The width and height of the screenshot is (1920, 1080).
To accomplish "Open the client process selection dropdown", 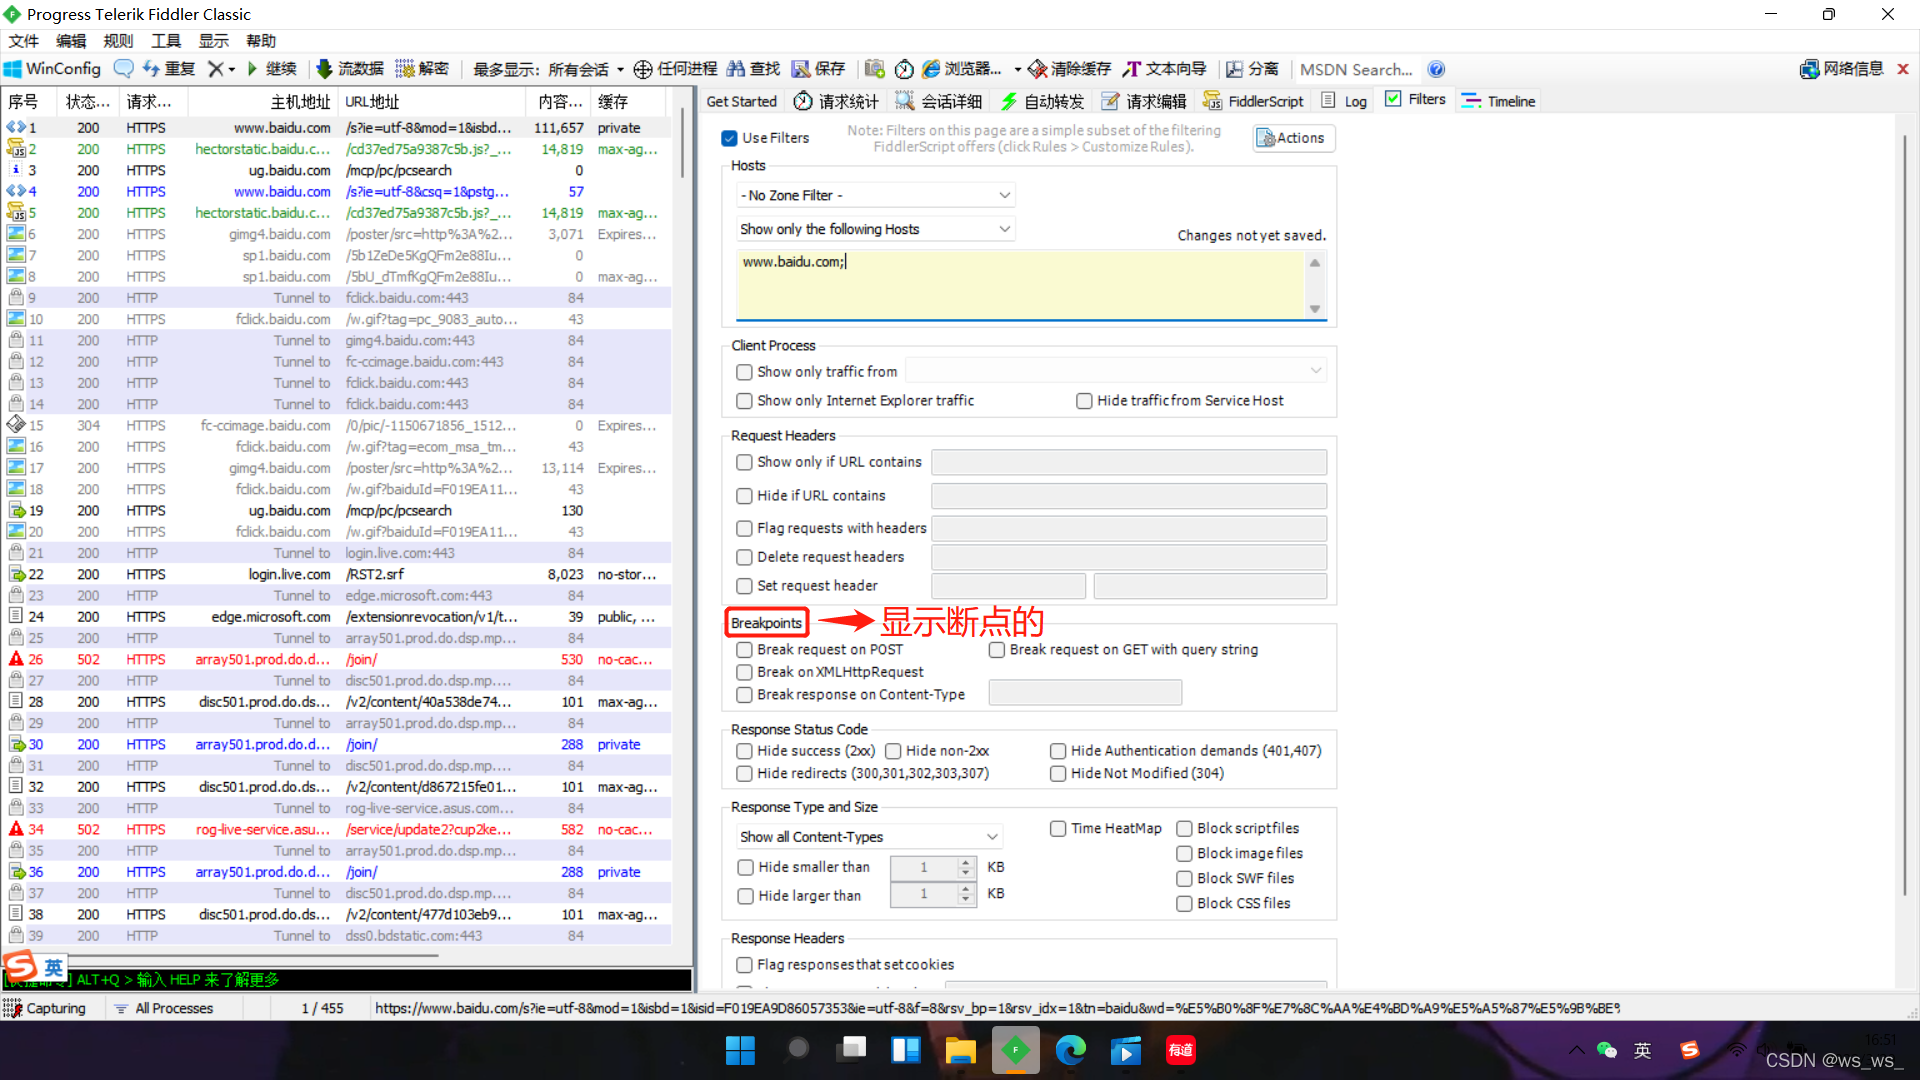I will click(x=1116, y=371).
